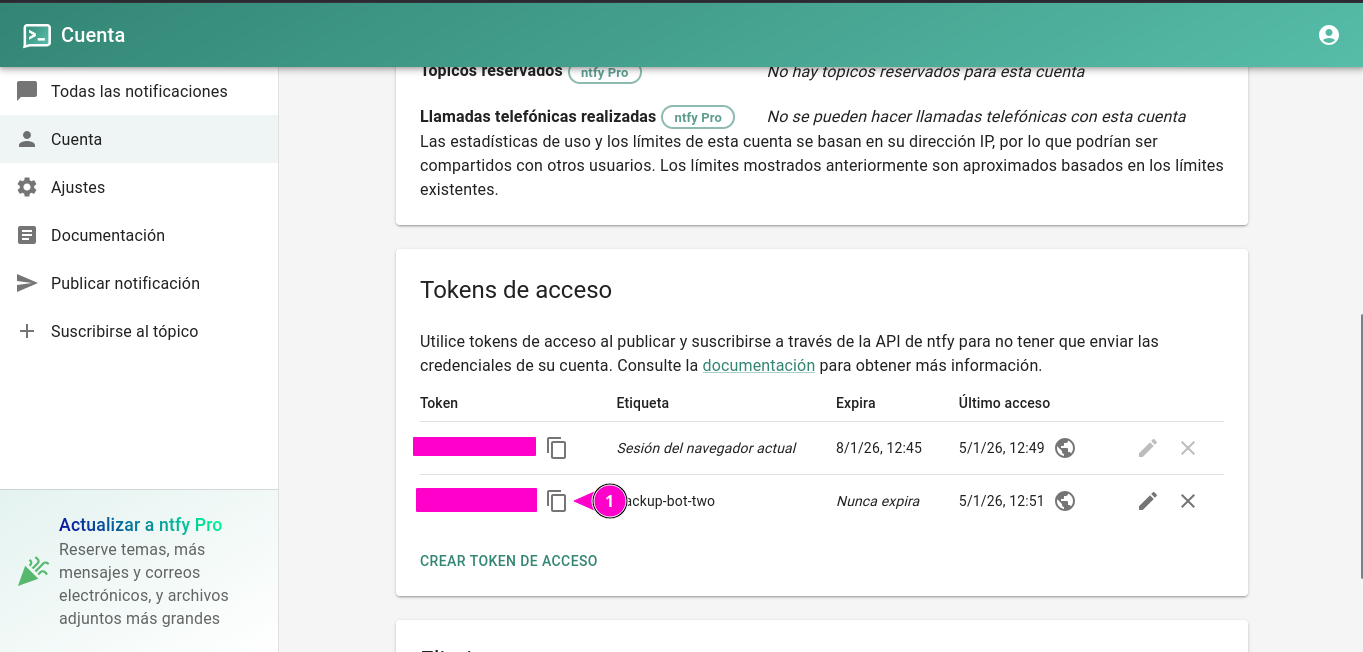
Task: Select Cuenta in the sidebar
Action: pyautogui.click(x=77, y=139)
